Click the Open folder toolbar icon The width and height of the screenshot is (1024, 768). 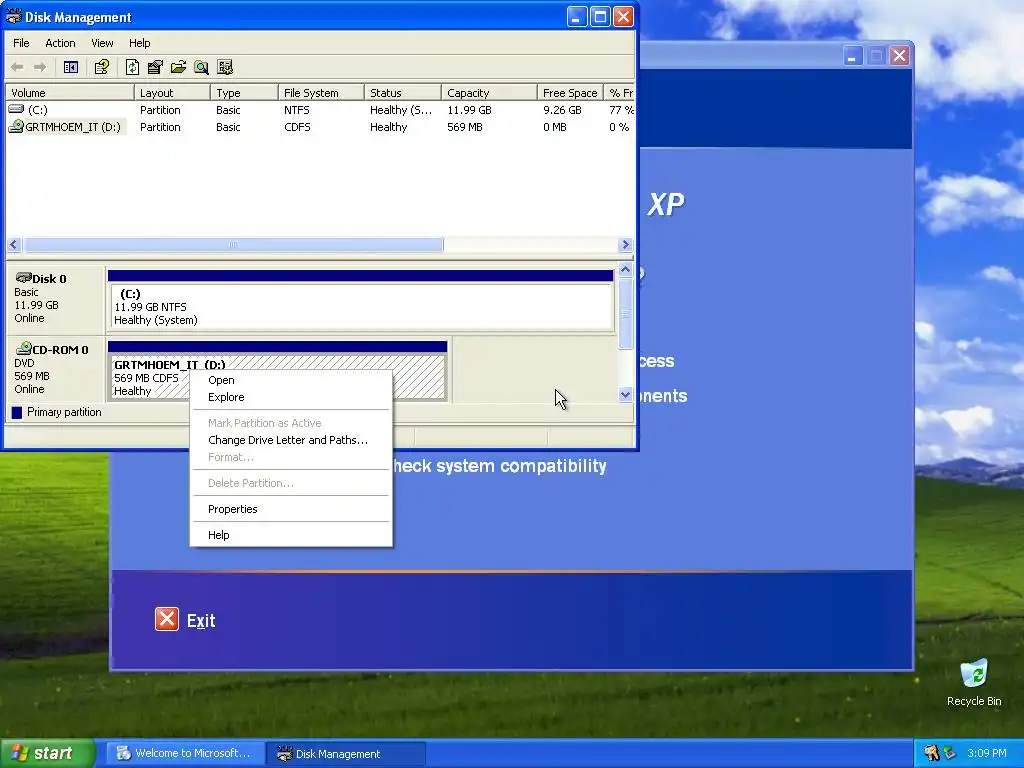click(x=178, y=67)
